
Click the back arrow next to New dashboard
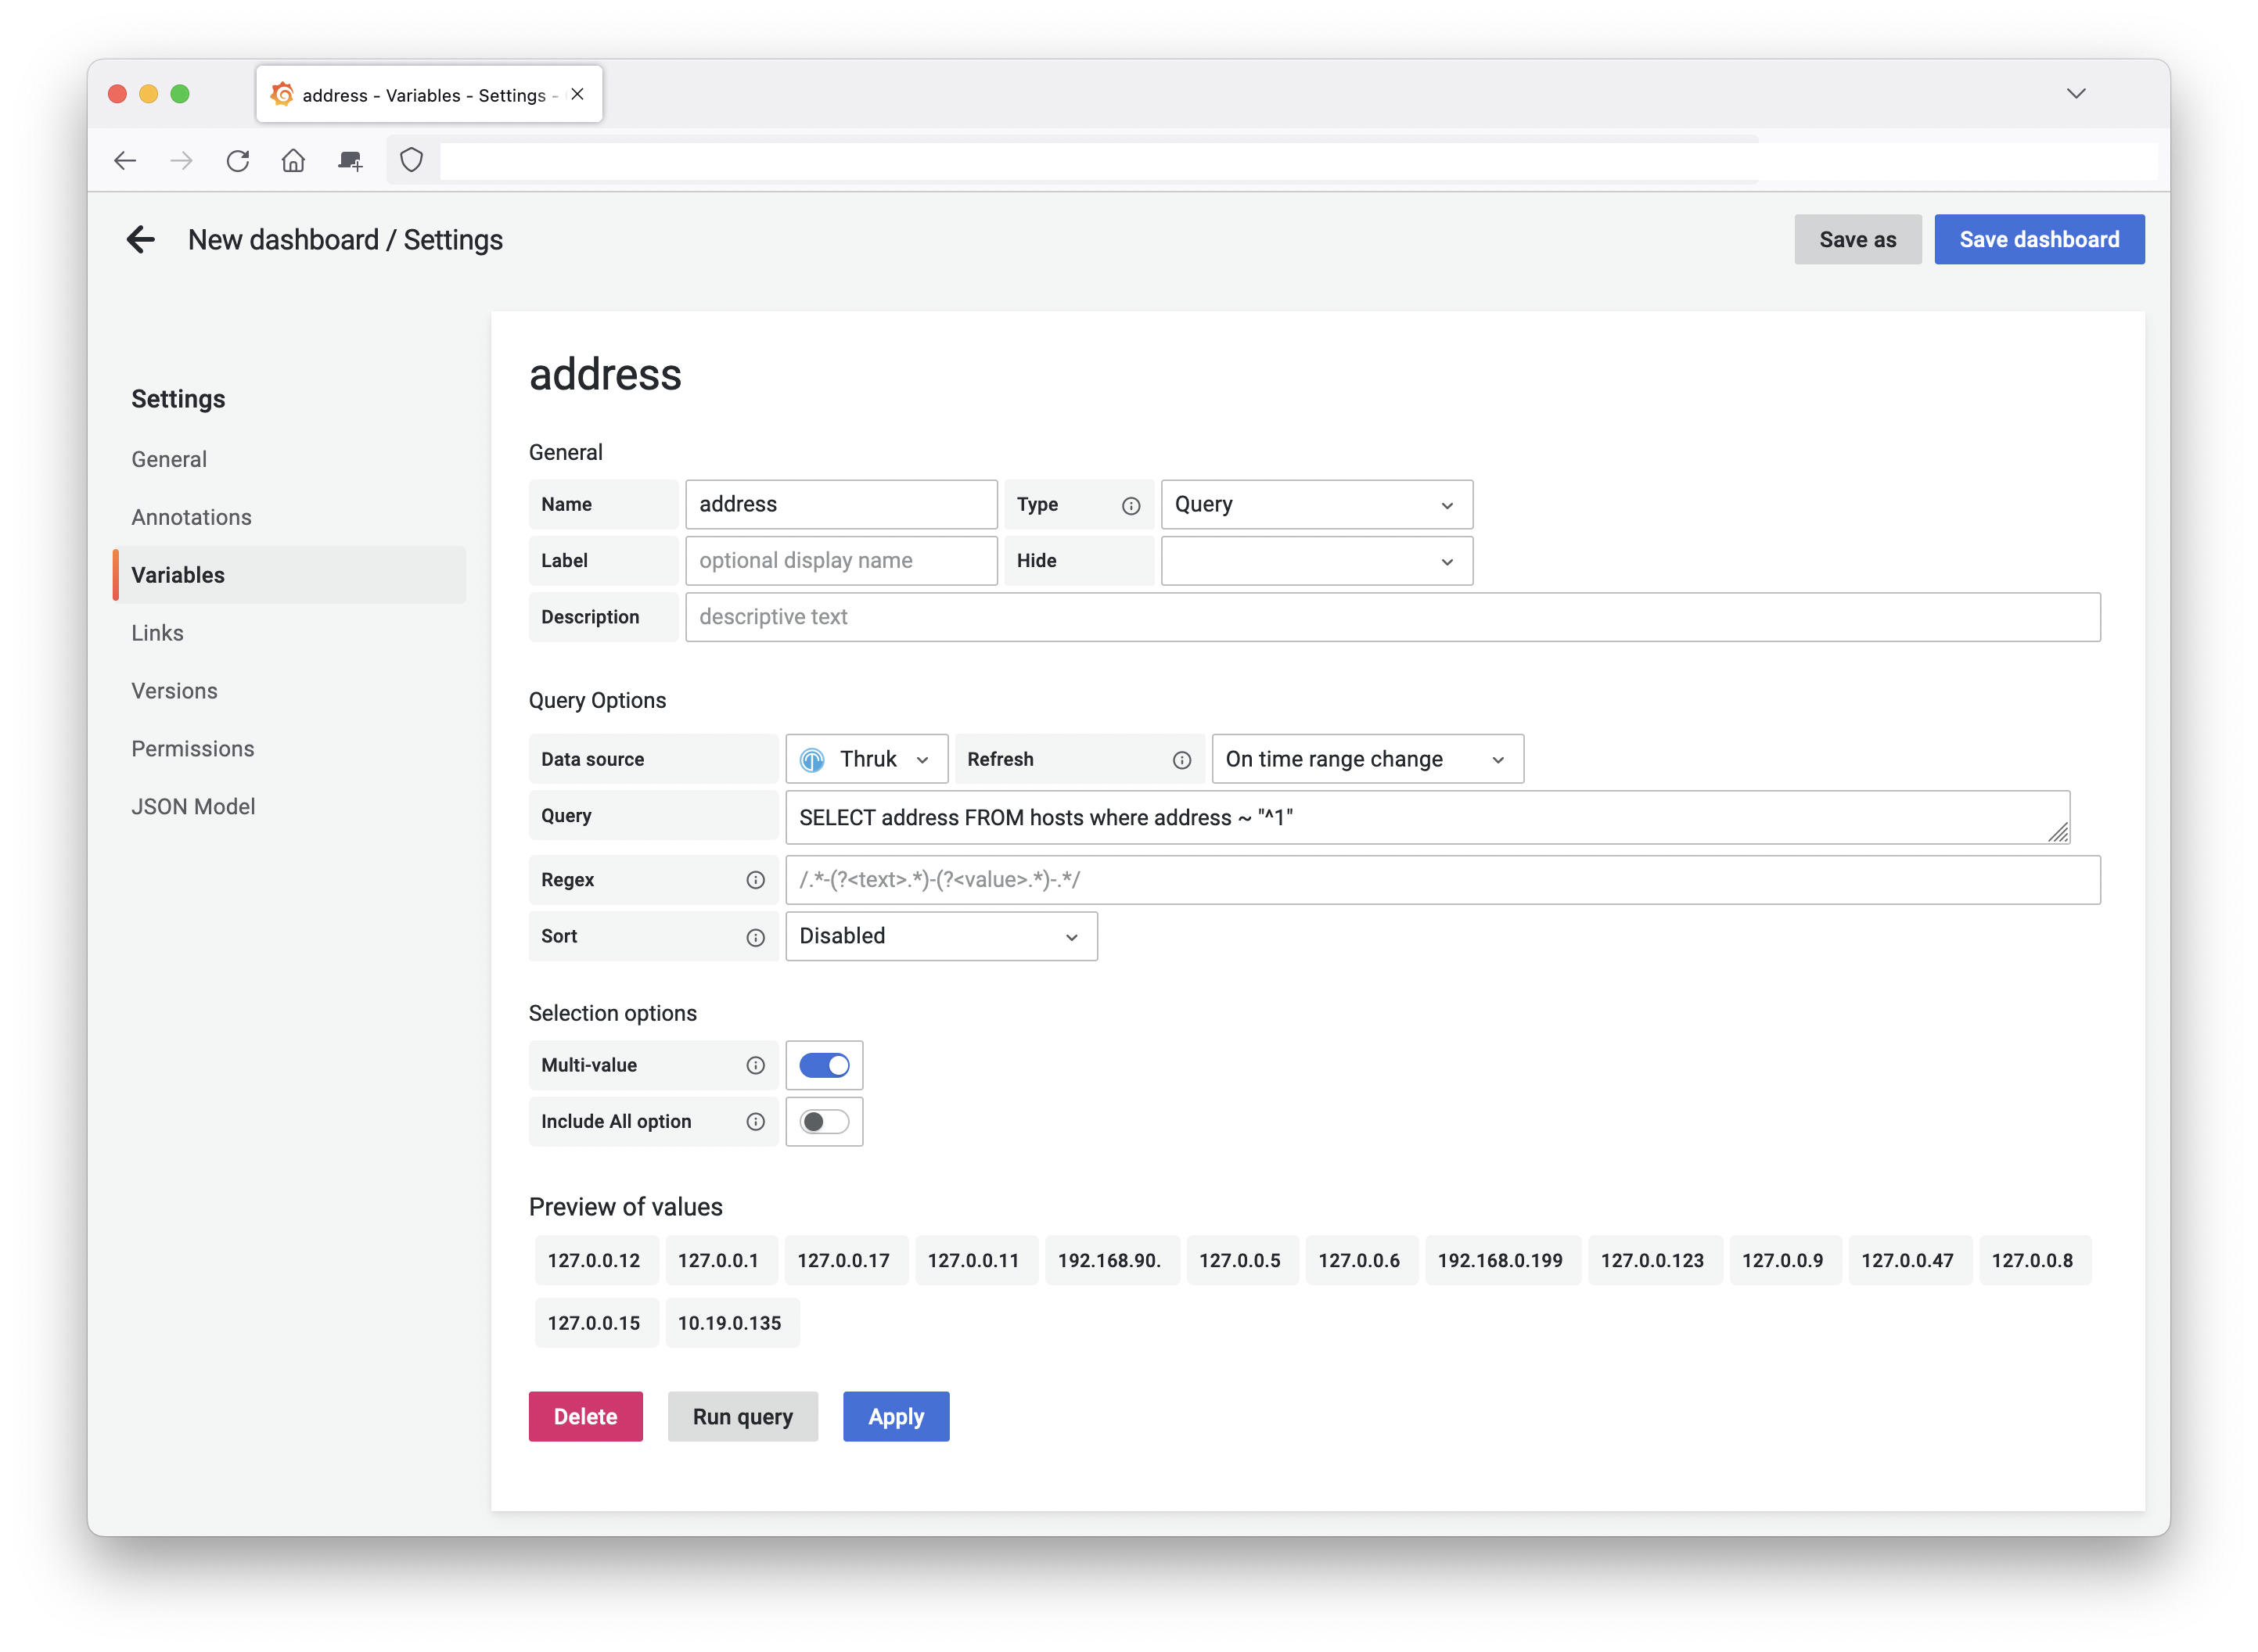[x=141, y=240]
